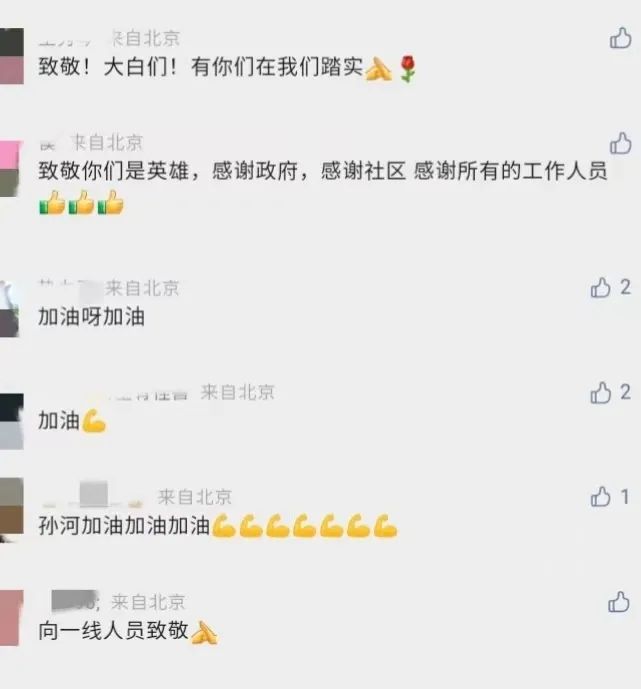Image resolution: width=641 pixels, height=689 pixels.
Task: Tap like count 2 on 加油呀加油
Action: point(626,287)
